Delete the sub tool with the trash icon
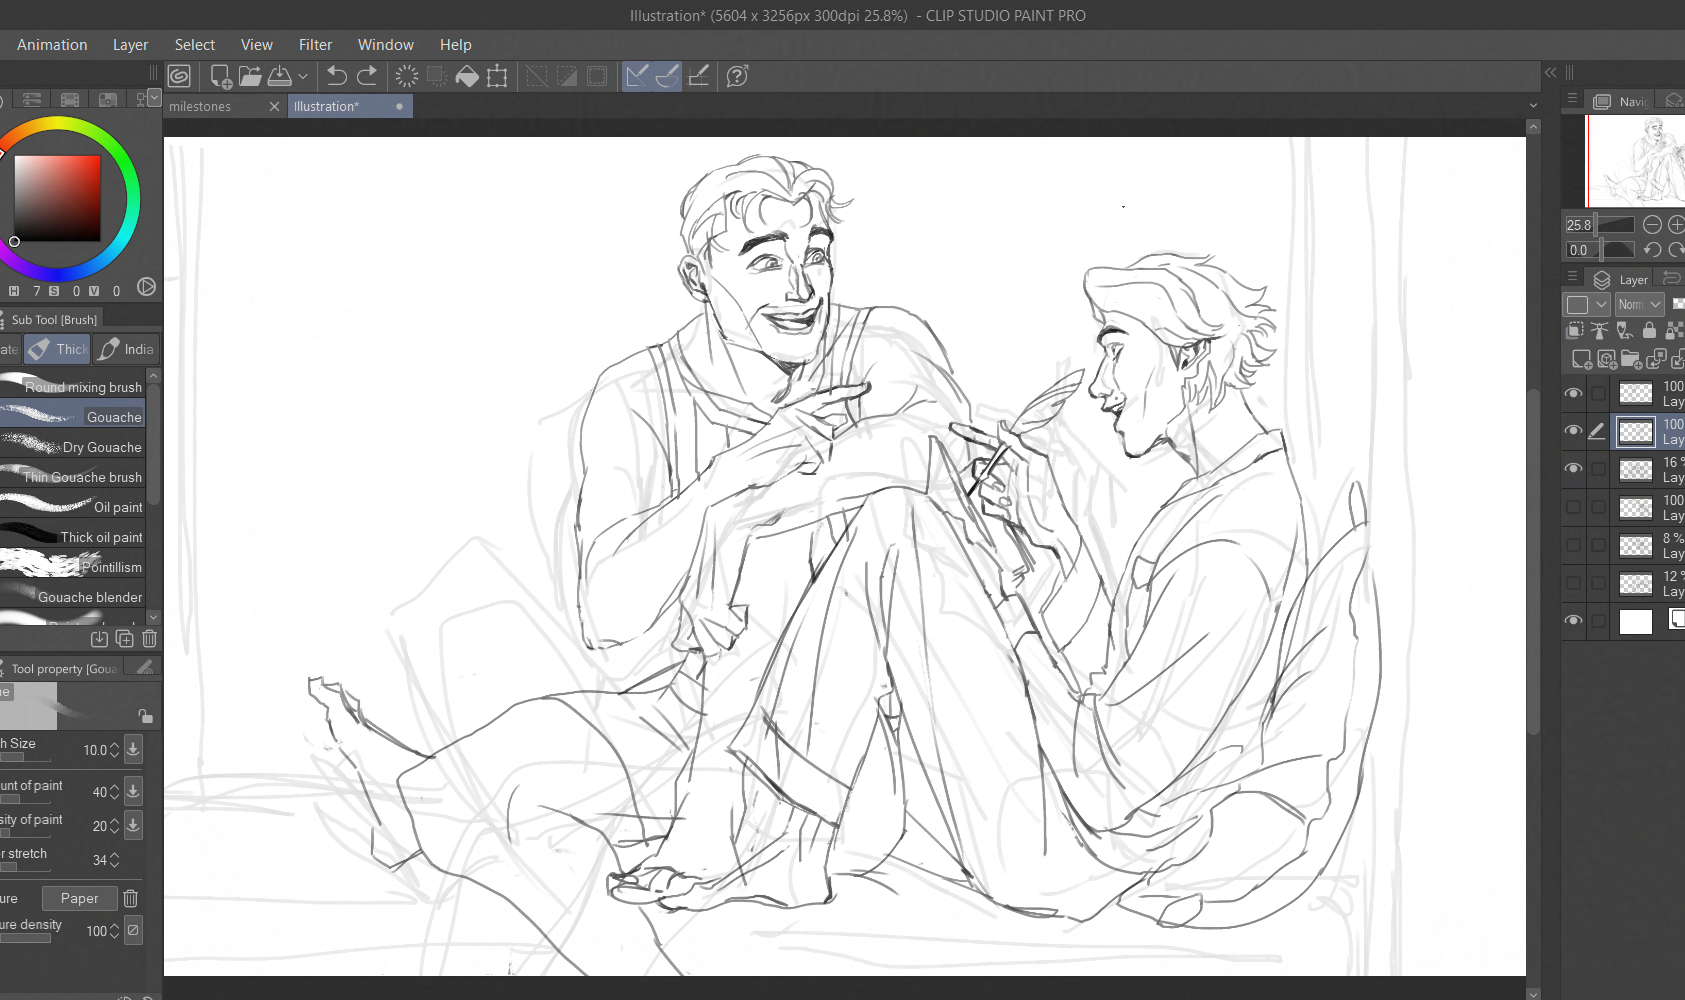 (x=149, y=638)
